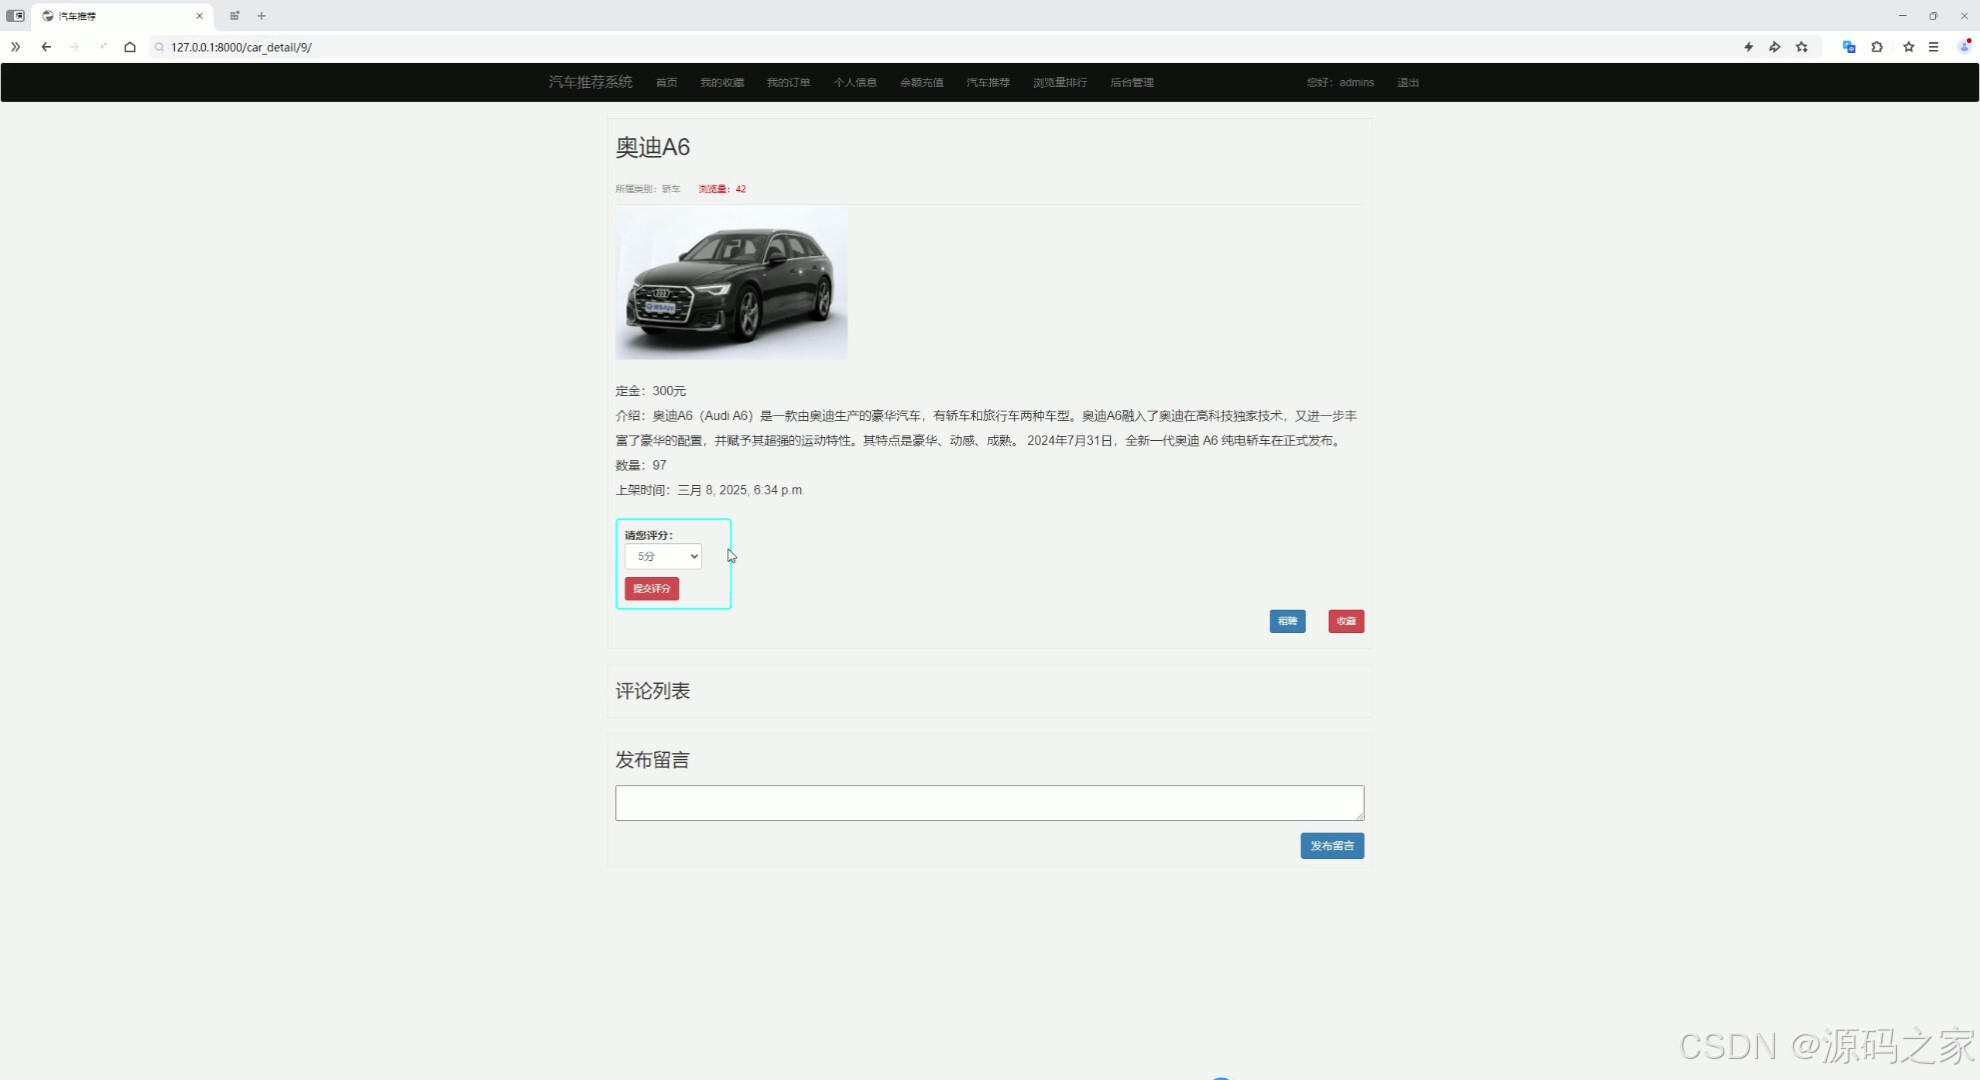
Task: Click the browser back arrow
Action: tap(46, 47)
